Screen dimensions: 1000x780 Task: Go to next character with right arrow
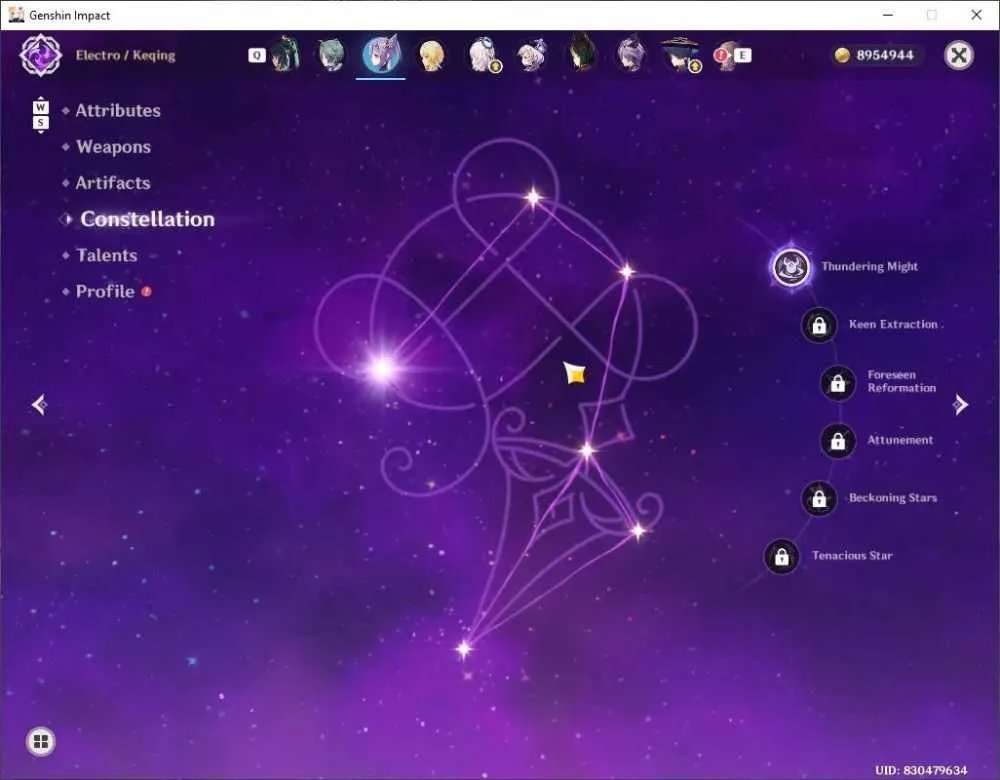(x=960, y=404)
